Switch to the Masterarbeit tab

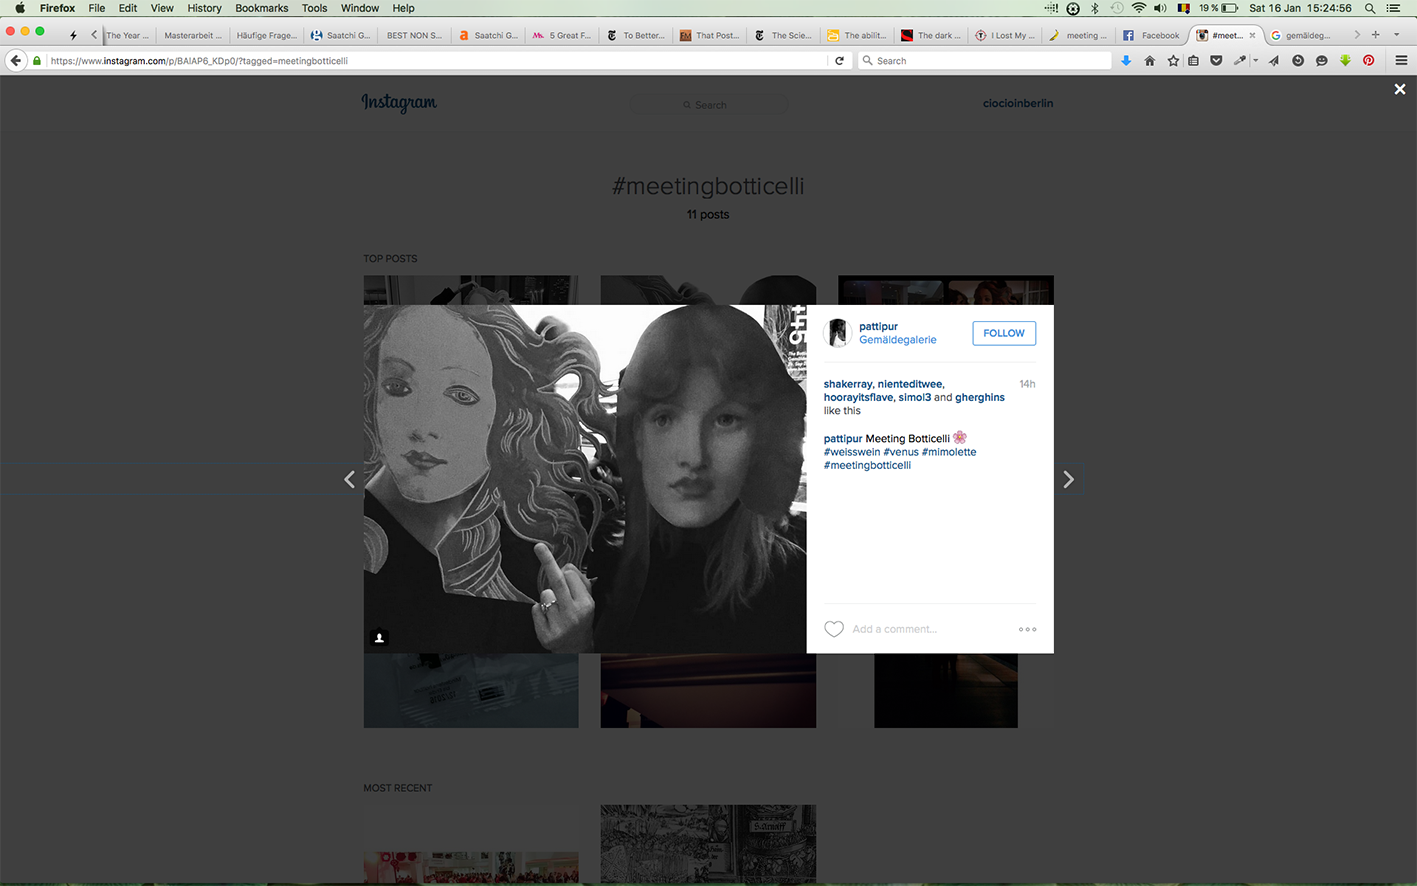pos(192,35)
